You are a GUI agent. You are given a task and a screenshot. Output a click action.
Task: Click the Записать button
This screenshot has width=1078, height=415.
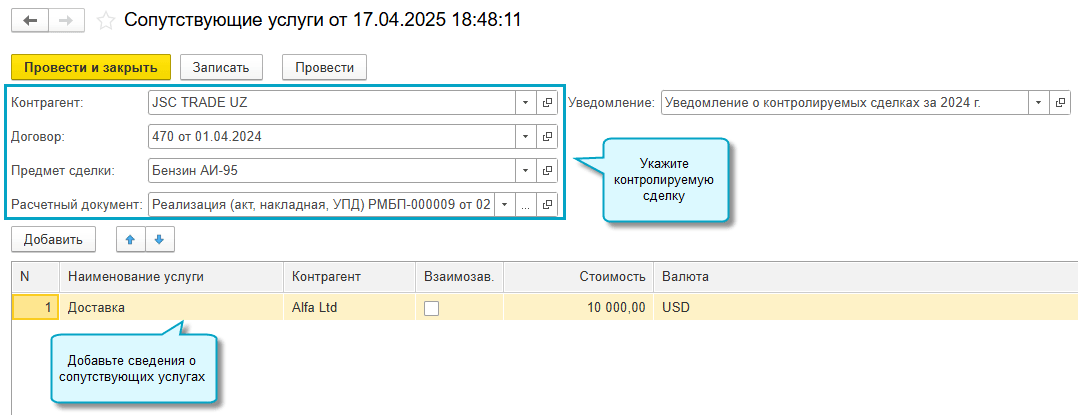[221, 67]
